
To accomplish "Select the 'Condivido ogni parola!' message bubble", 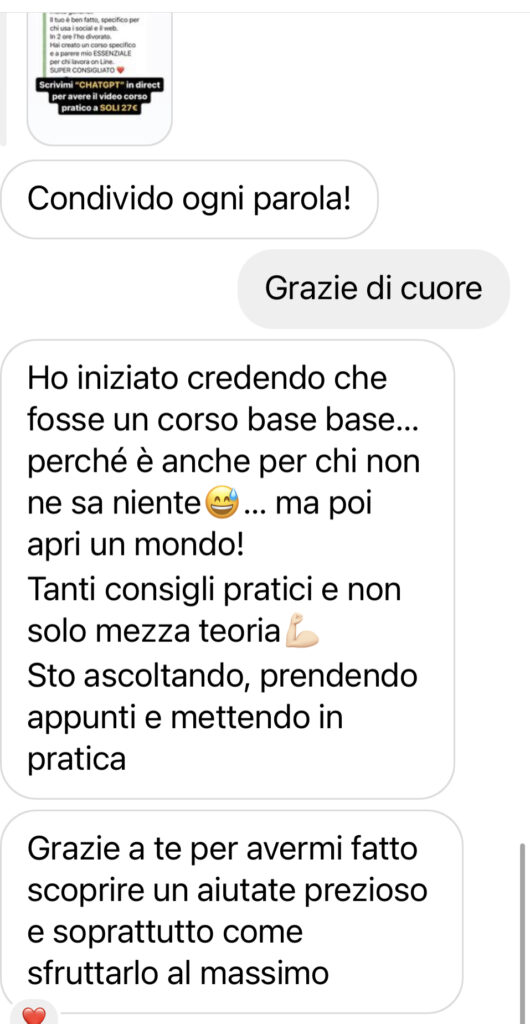I will pyautogui.click(x=189, y=200).
